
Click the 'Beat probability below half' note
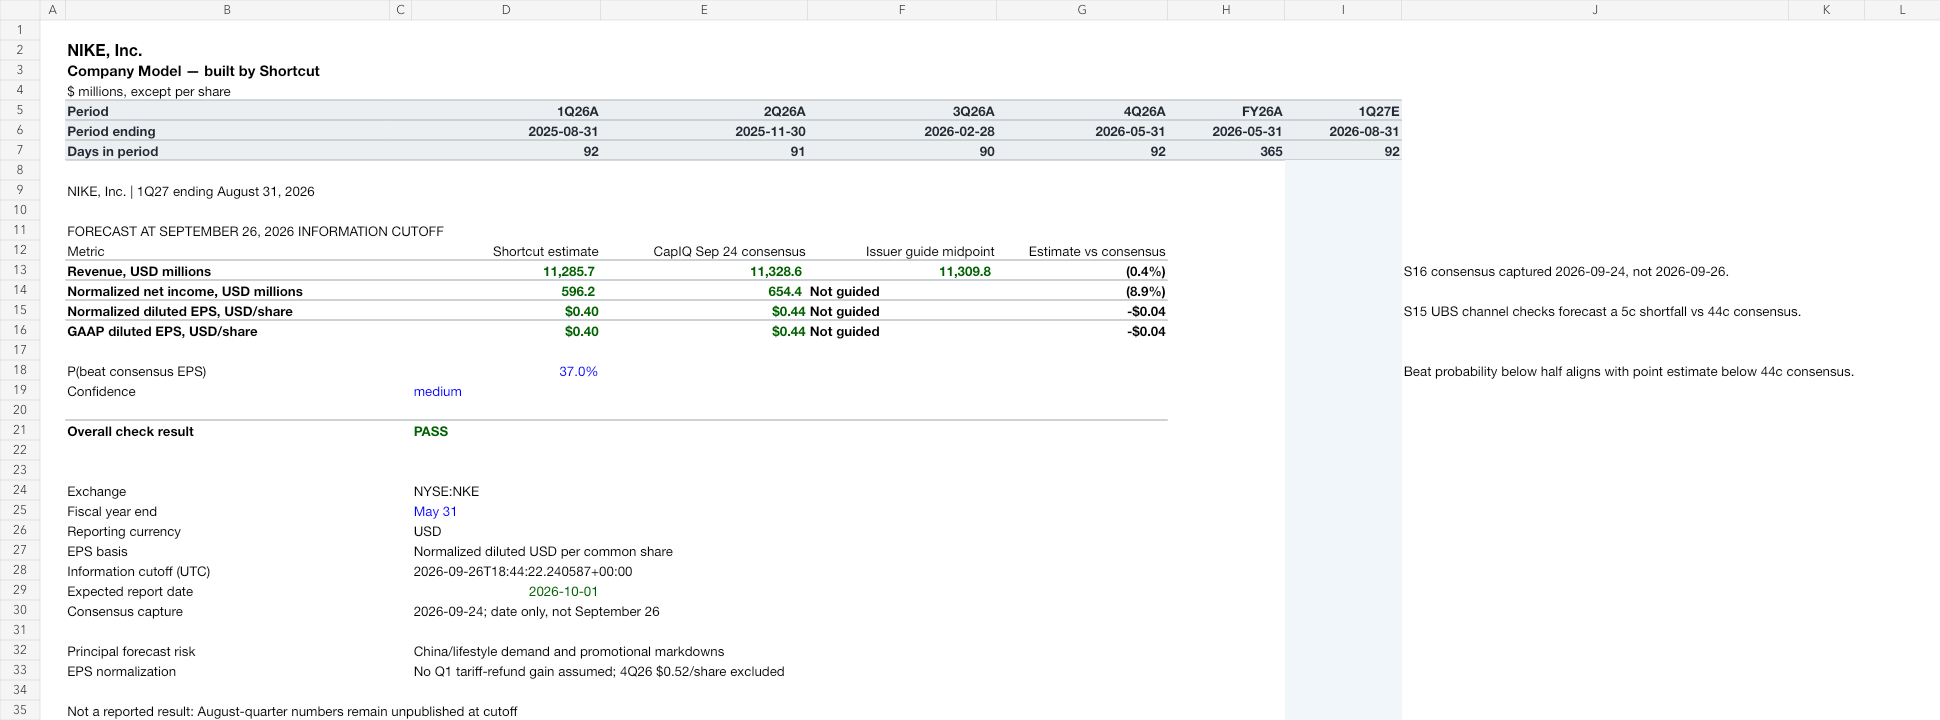pyautogui.click(x=1628, y=371)
